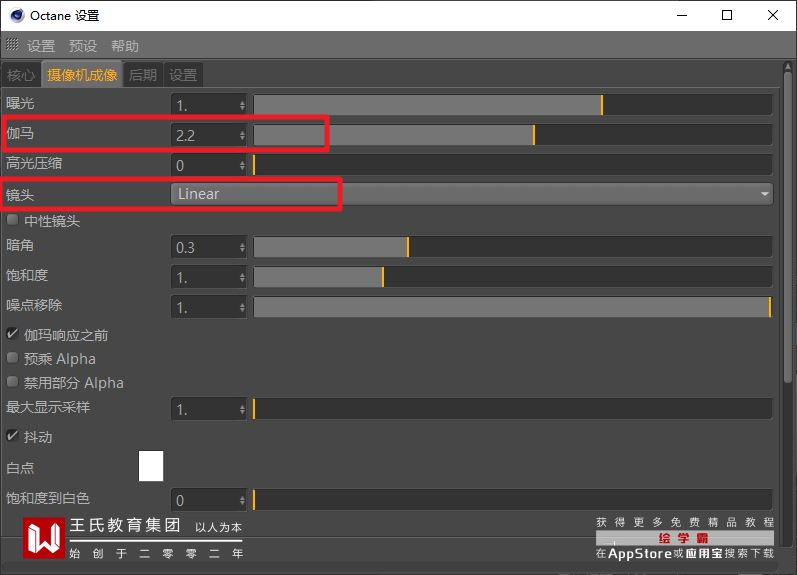Click the 暗角 spinner arrows
Image resolution: width=797 pixels, height=575 pixels.
[x=242, y=248]
